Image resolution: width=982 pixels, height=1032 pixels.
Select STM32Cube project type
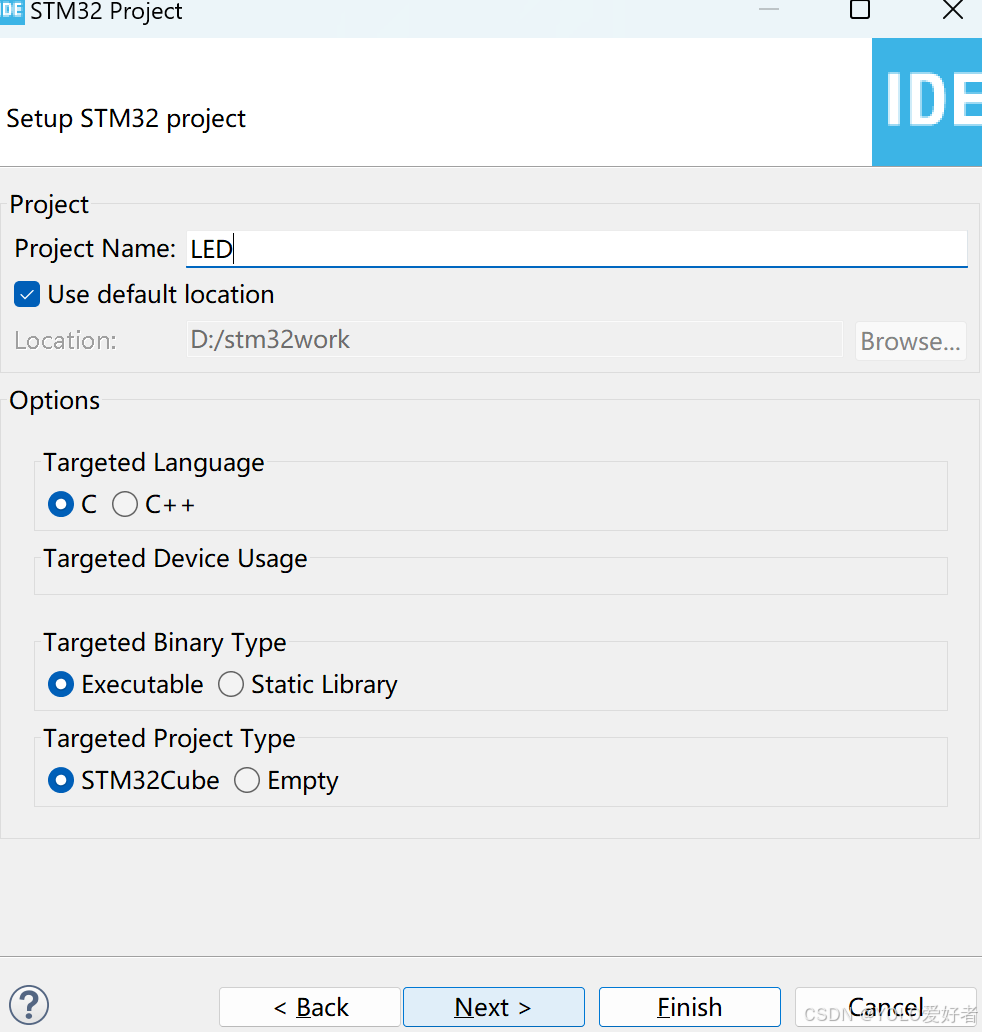[61, 781]
